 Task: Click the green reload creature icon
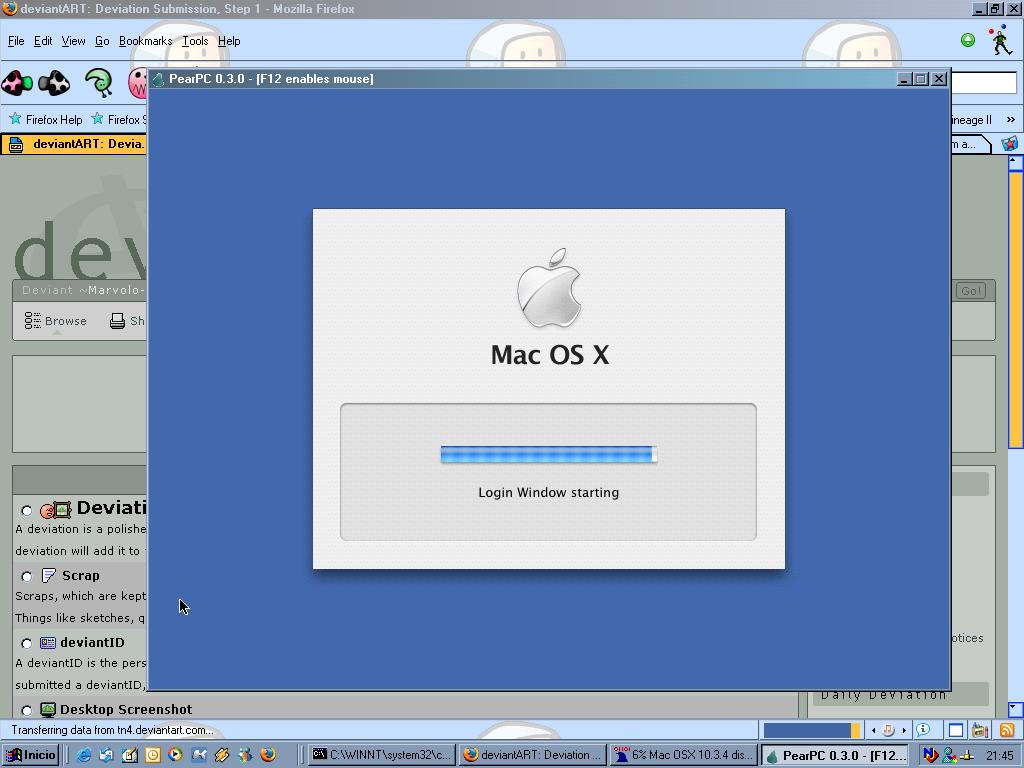tap(99, 83)
